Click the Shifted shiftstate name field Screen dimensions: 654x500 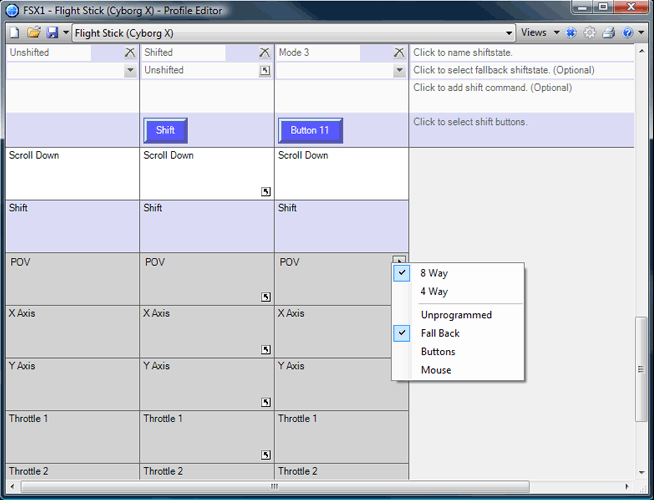tap(184, 53)
